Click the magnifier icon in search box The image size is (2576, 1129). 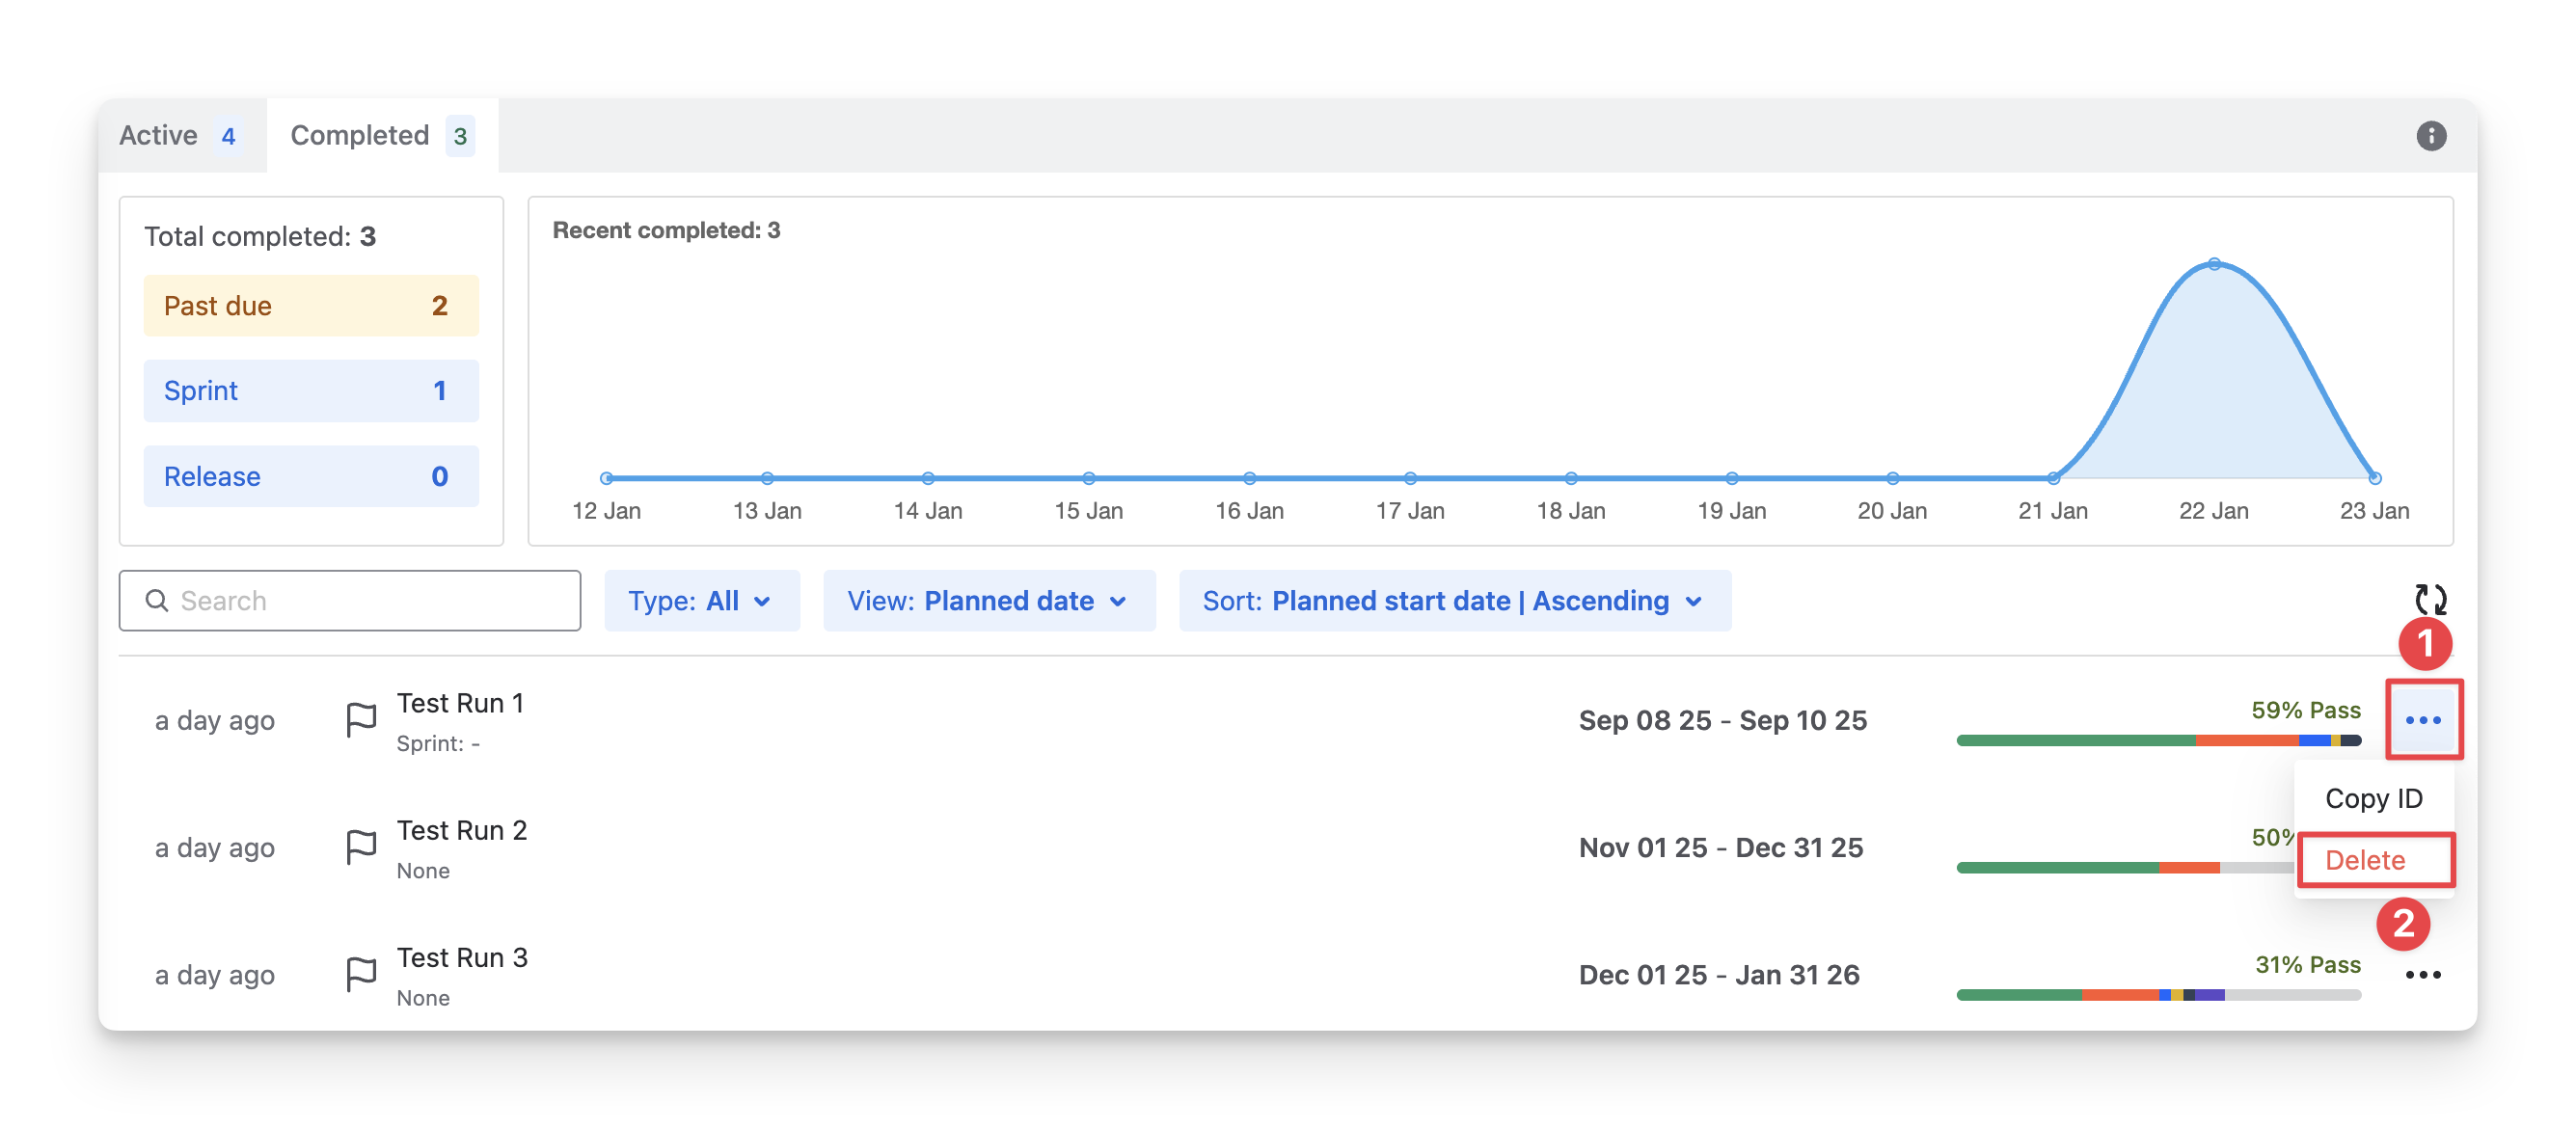click(x=157, y=600)
